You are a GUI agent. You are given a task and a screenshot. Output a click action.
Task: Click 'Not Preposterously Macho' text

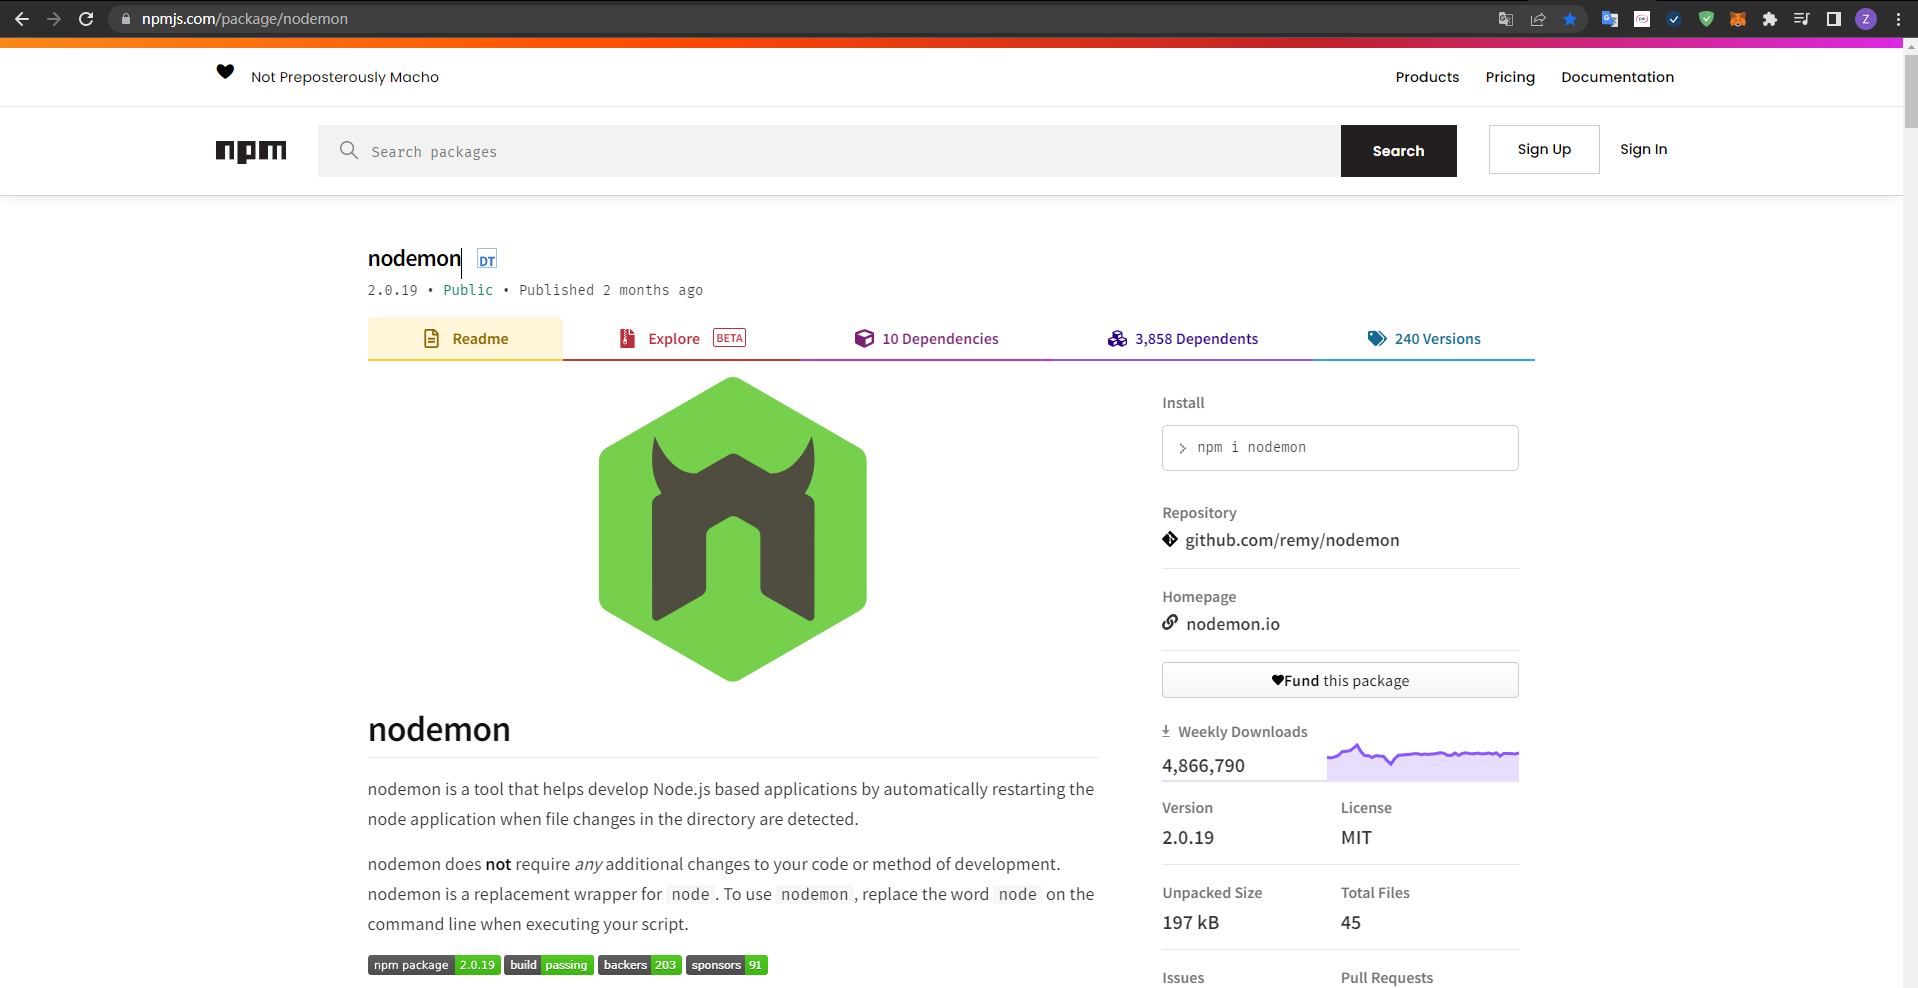345,77
